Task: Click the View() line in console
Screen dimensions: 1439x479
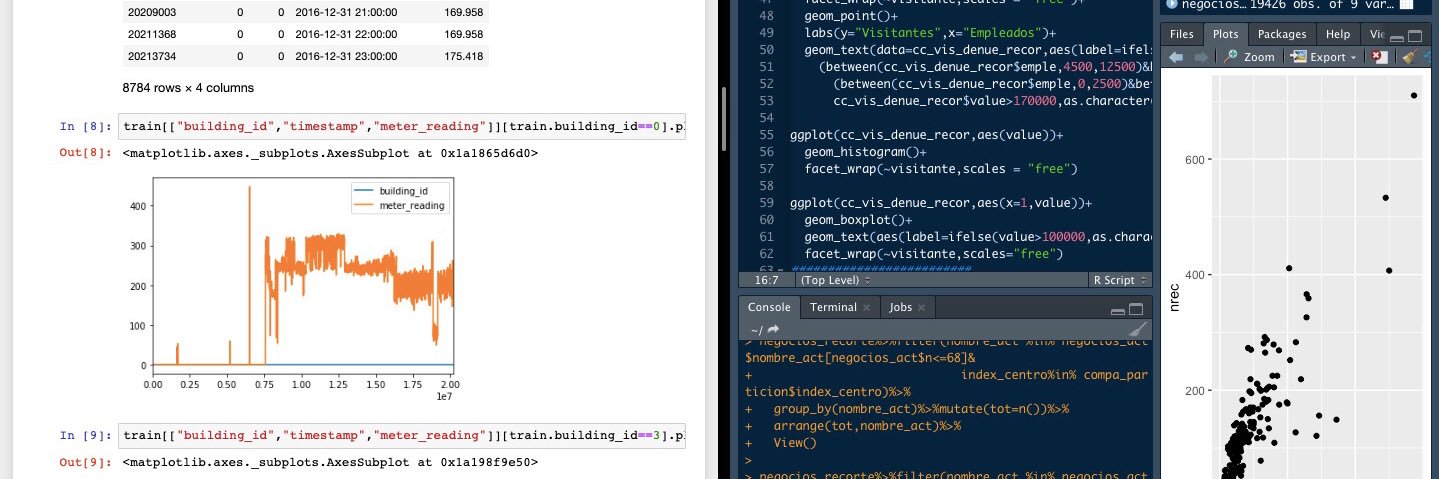Action: point(796,442)
